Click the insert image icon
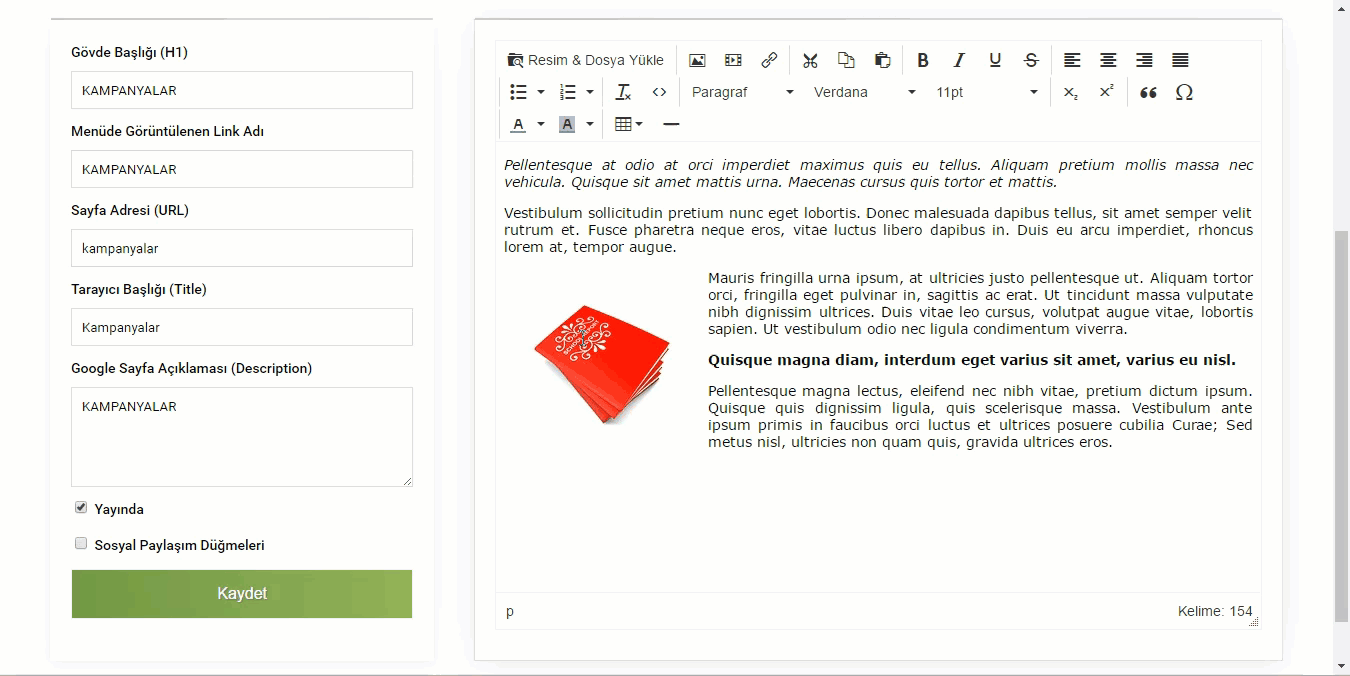The image size is (1350, 676). [697, 60]
